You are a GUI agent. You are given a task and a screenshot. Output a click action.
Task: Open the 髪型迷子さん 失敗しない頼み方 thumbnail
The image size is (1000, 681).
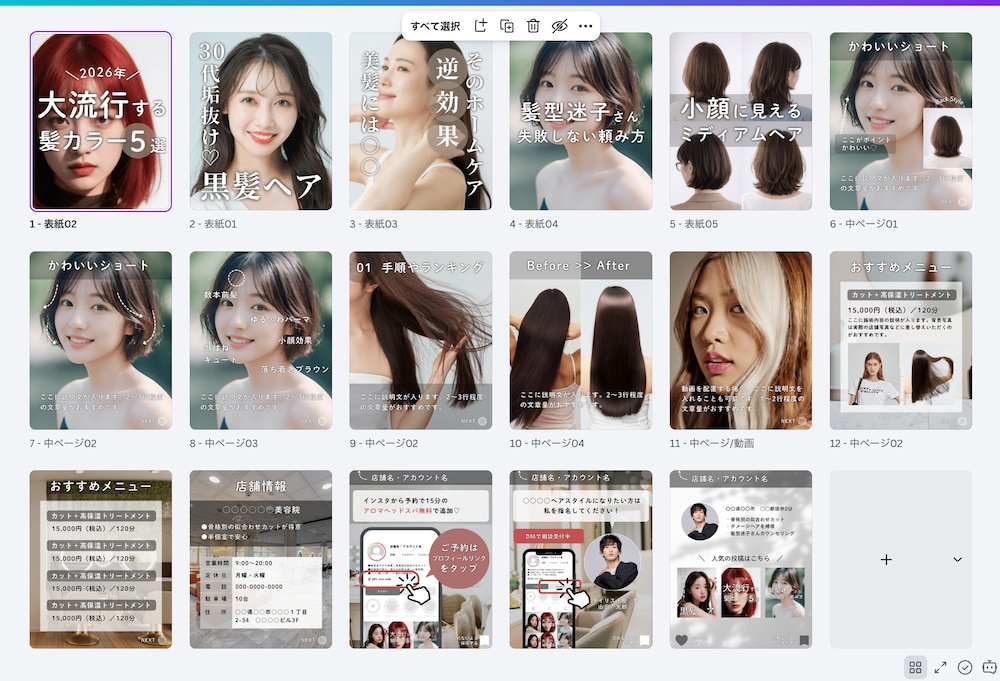581,121
